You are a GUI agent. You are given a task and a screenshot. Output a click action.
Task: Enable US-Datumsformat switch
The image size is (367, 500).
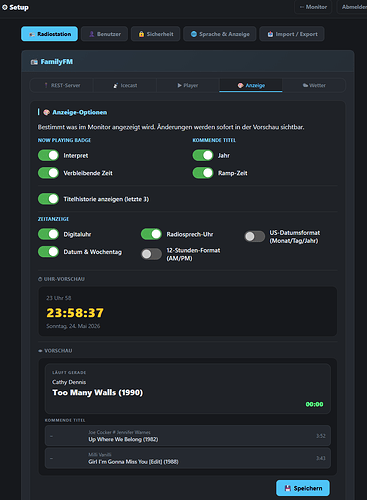[x=255, y=236]
